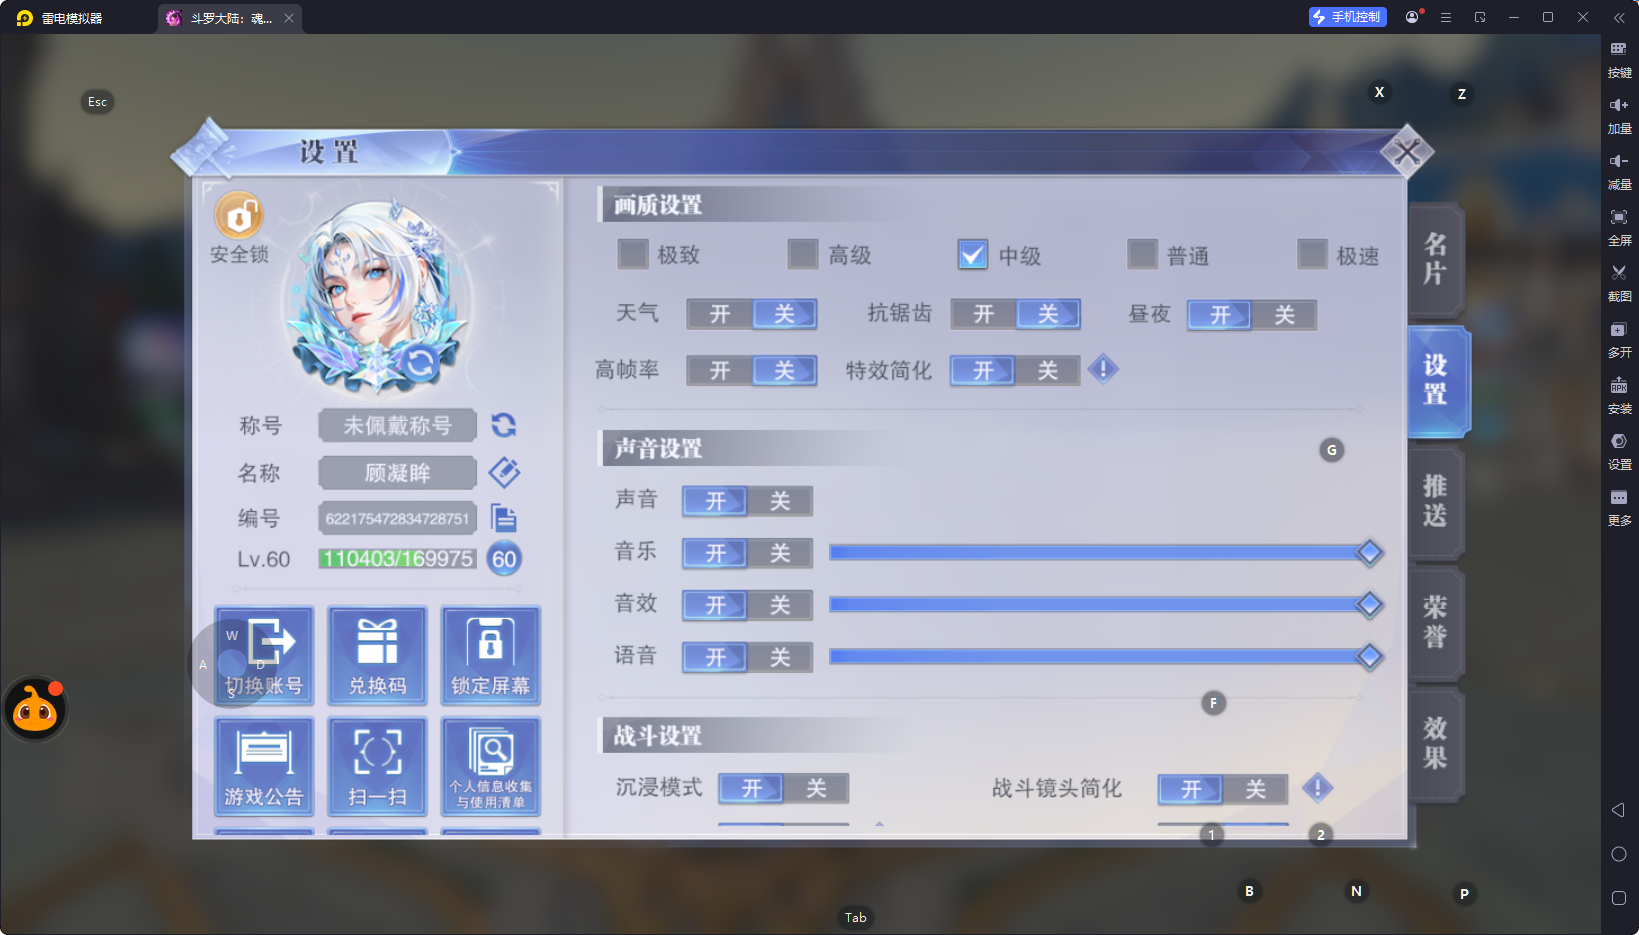
Task: Click the 手机控制 button in the title bar
Action: [1347, 16]
